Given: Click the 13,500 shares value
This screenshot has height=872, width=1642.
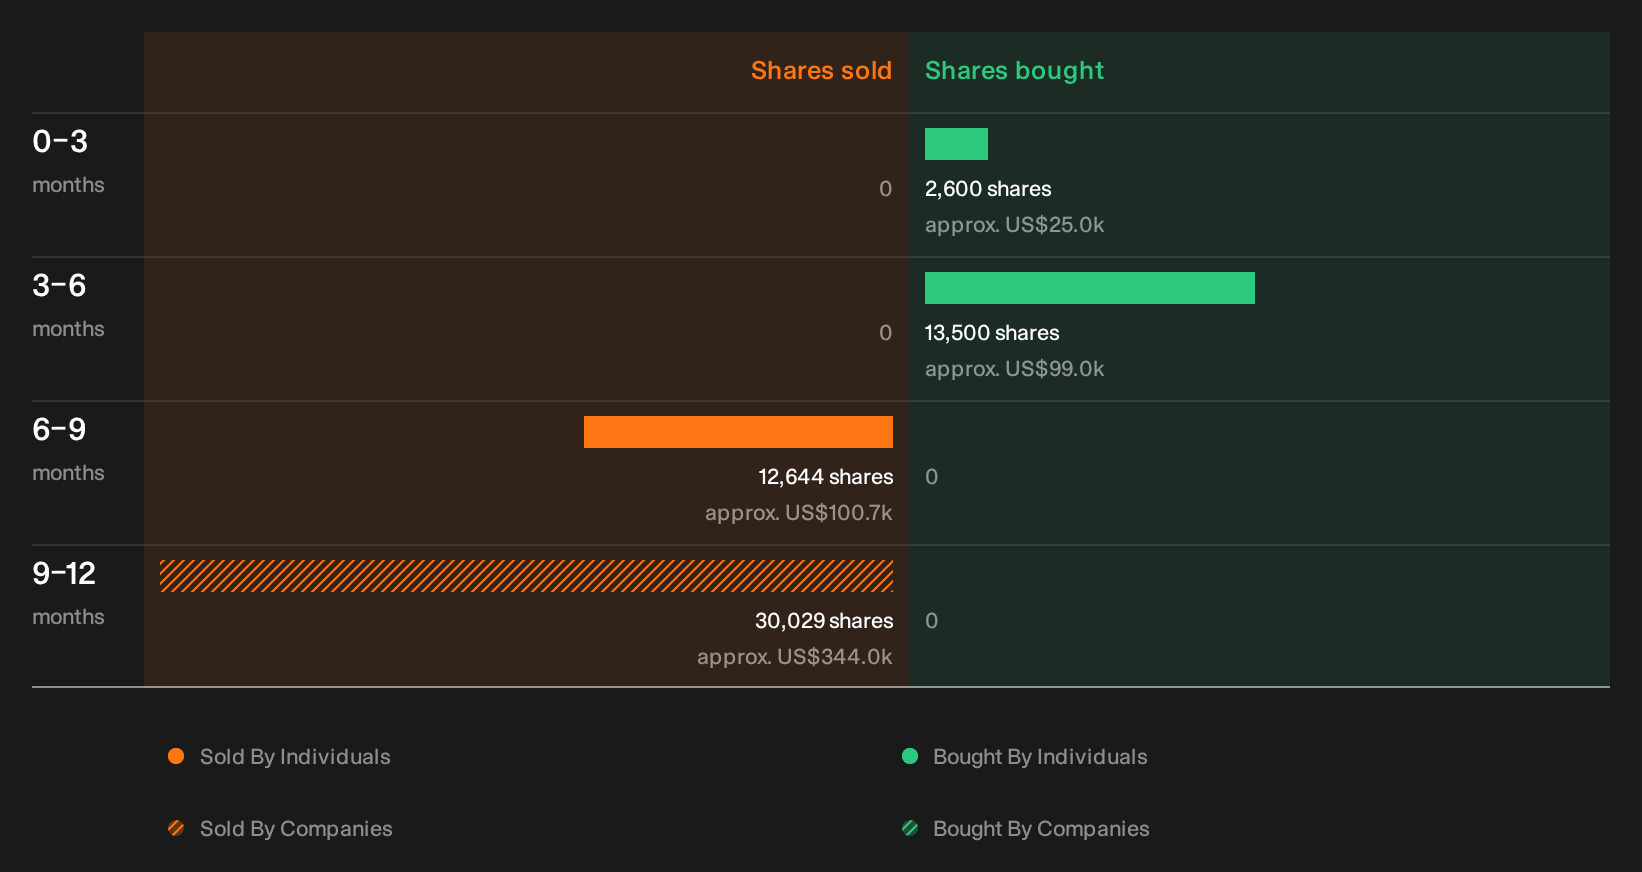Looking at the screenshot, I should click(x=992, y=333).
